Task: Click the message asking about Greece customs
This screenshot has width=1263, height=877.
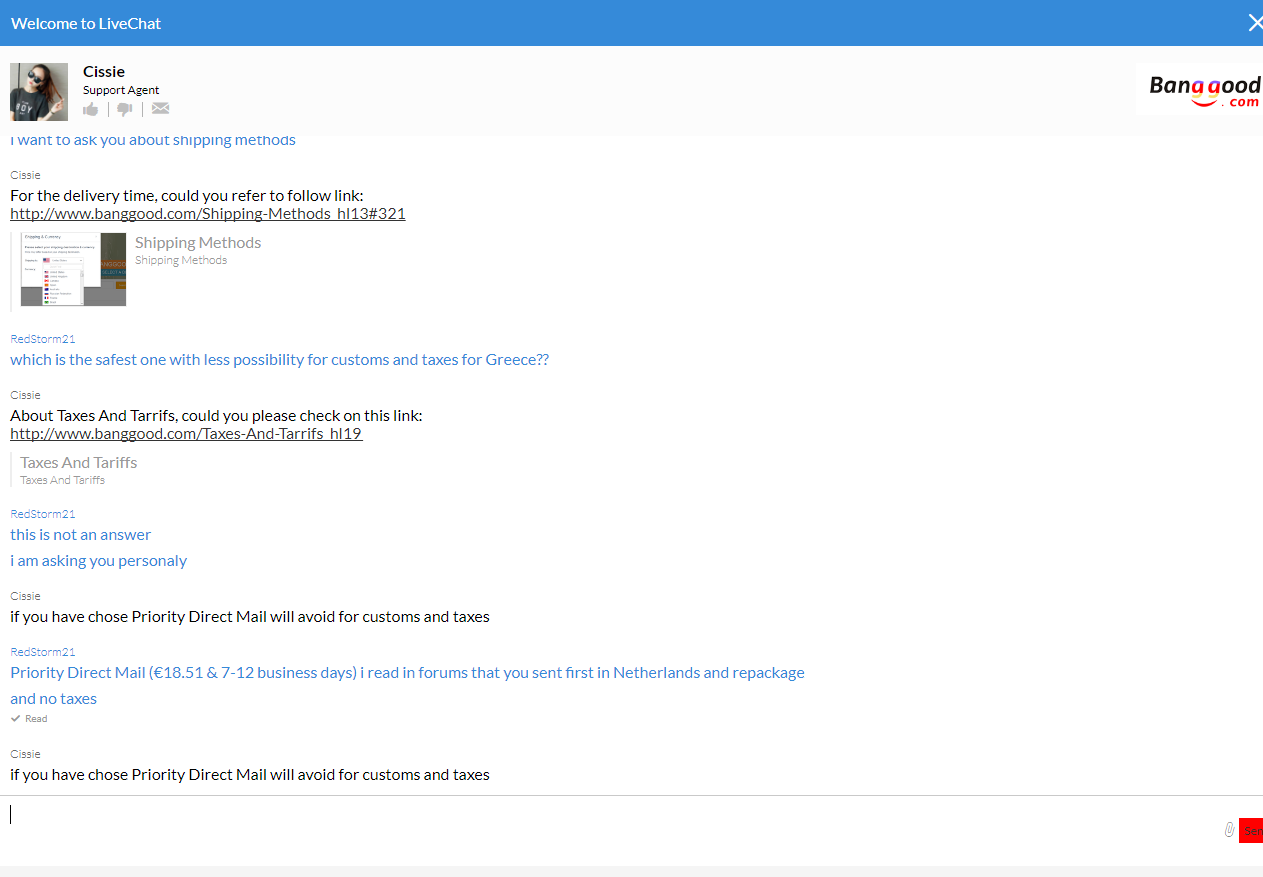Action: (279, 360)
